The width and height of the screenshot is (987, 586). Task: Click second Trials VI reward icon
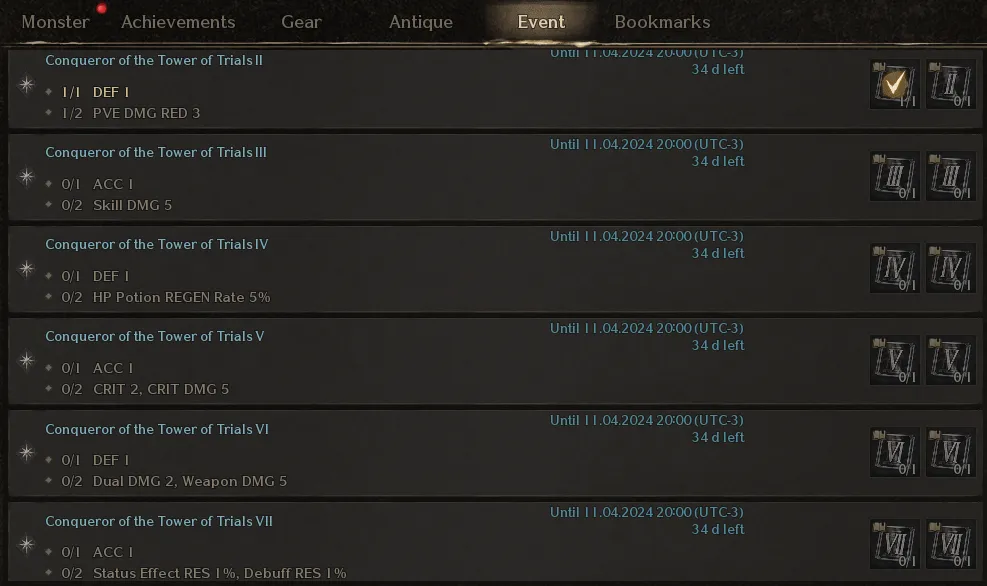[x=950, y=453]
